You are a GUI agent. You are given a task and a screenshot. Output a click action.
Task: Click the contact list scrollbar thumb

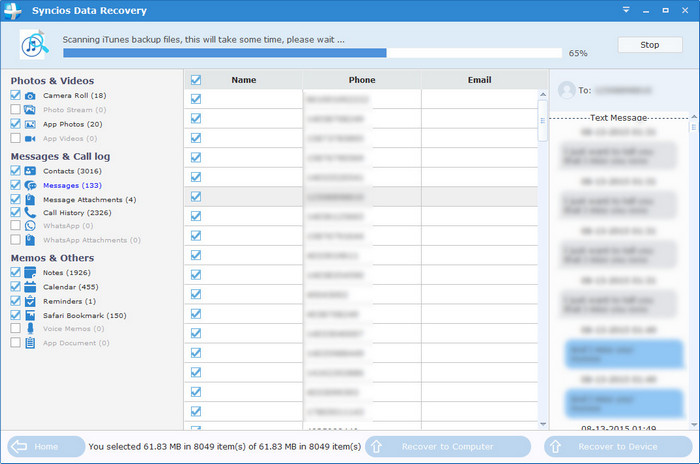(543, 121)
